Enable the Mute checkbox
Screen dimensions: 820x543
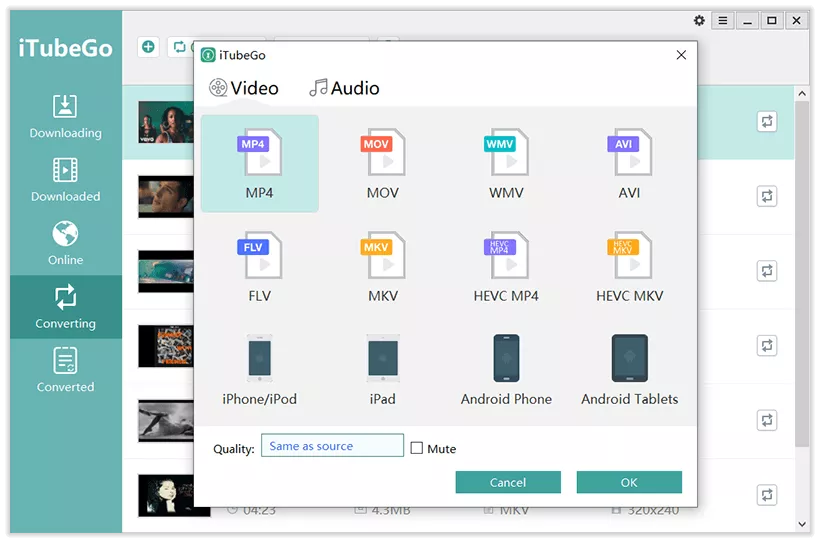pos(417,449)
